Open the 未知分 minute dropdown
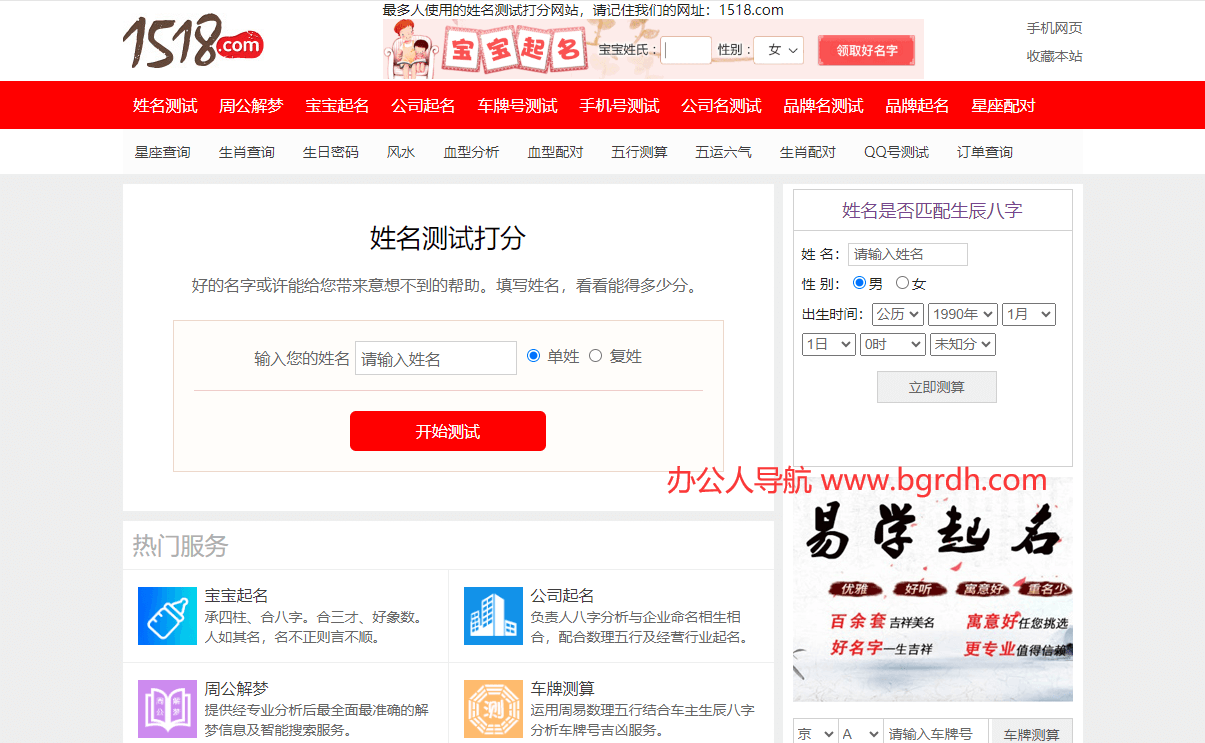The image size is (1205, 743). [x=963, y=344]
